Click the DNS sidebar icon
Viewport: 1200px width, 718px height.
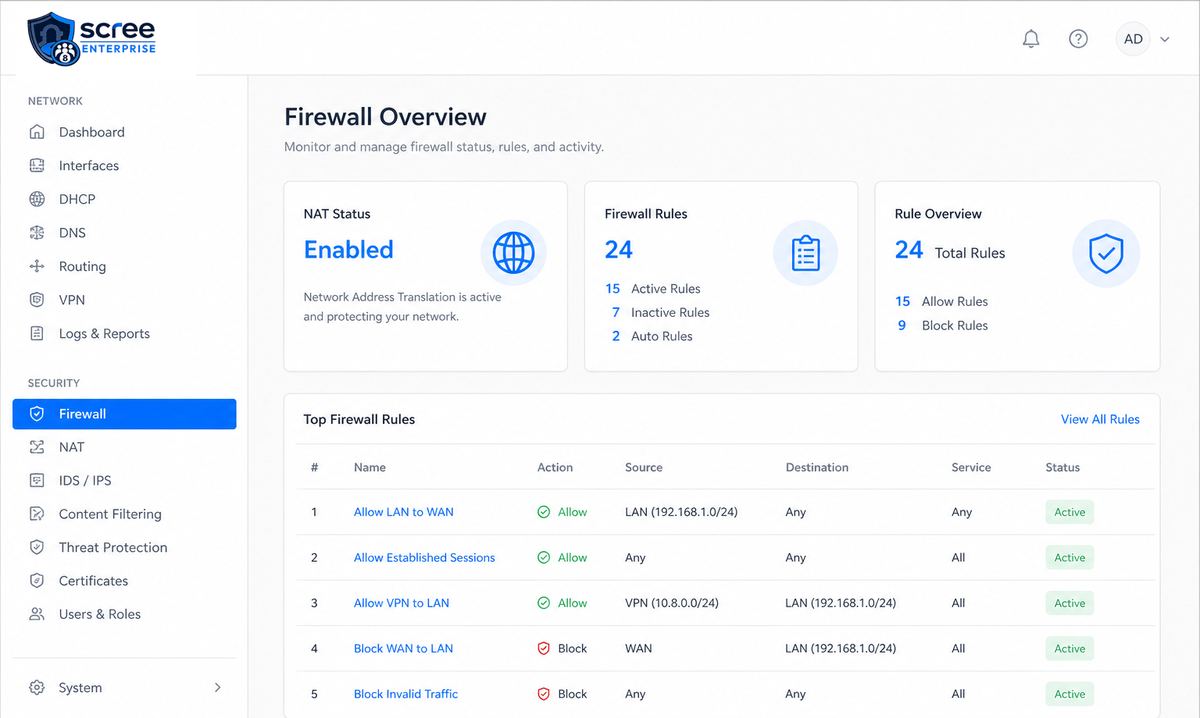(37, 233)
